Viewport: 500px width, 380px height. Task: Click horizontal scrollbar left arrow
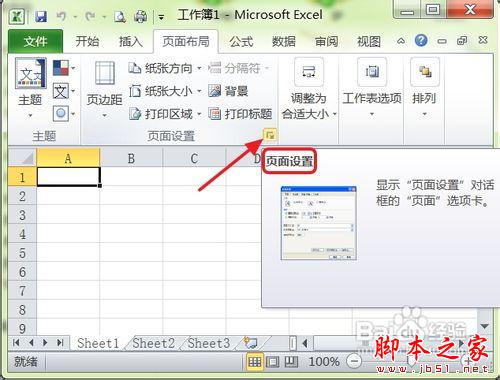[x=305, y=343]
